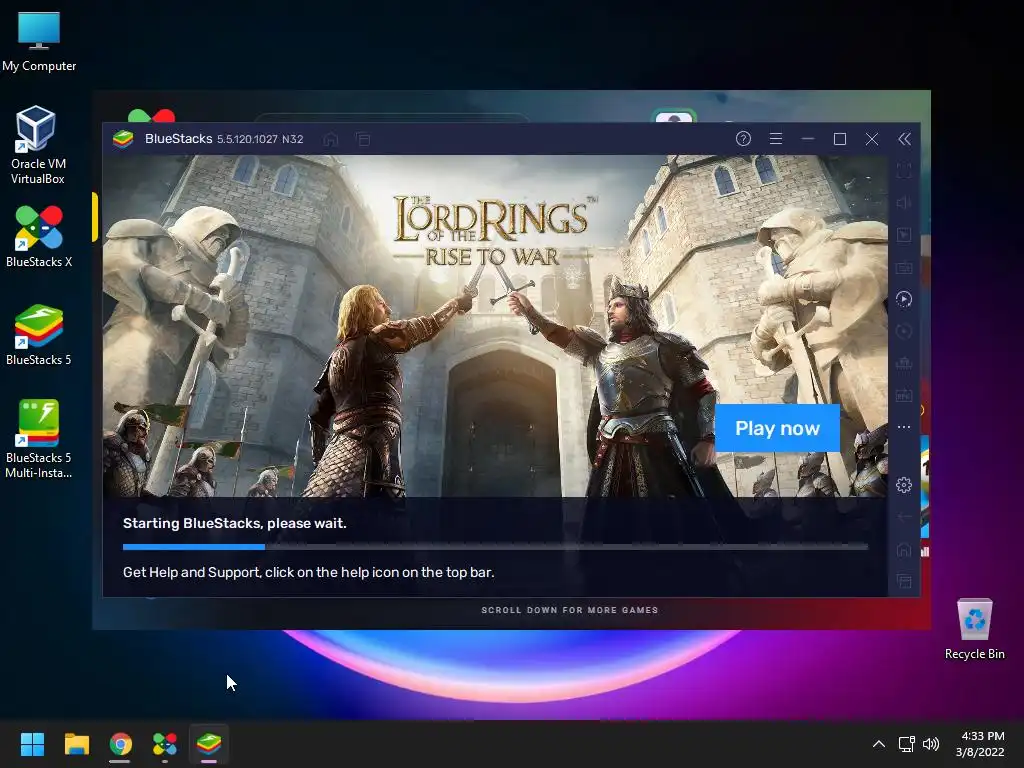
Task: Click the multi-instance tabs icon in title bar
Action: click(x=362, y=139)
